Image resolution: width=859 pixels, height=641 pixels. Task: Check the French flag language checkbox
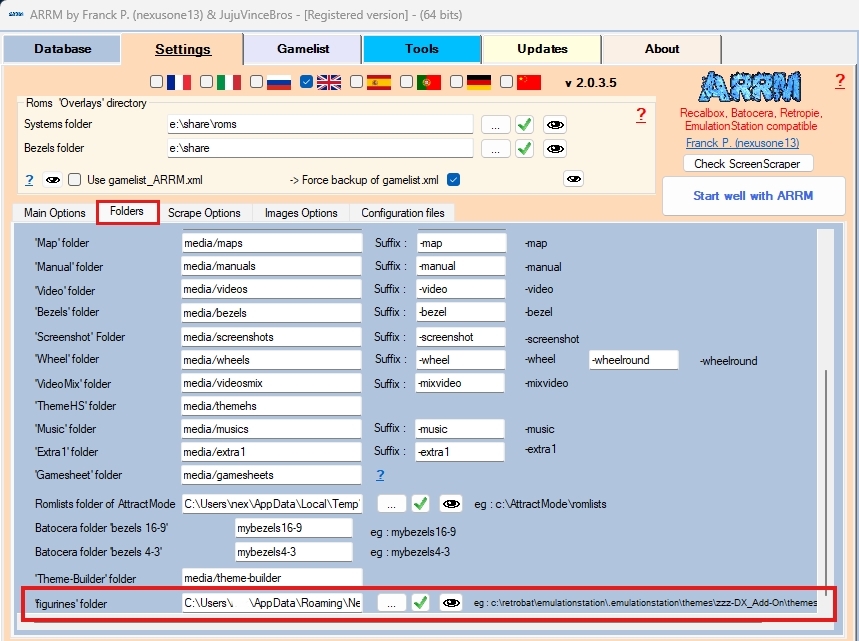pos(156,82)
